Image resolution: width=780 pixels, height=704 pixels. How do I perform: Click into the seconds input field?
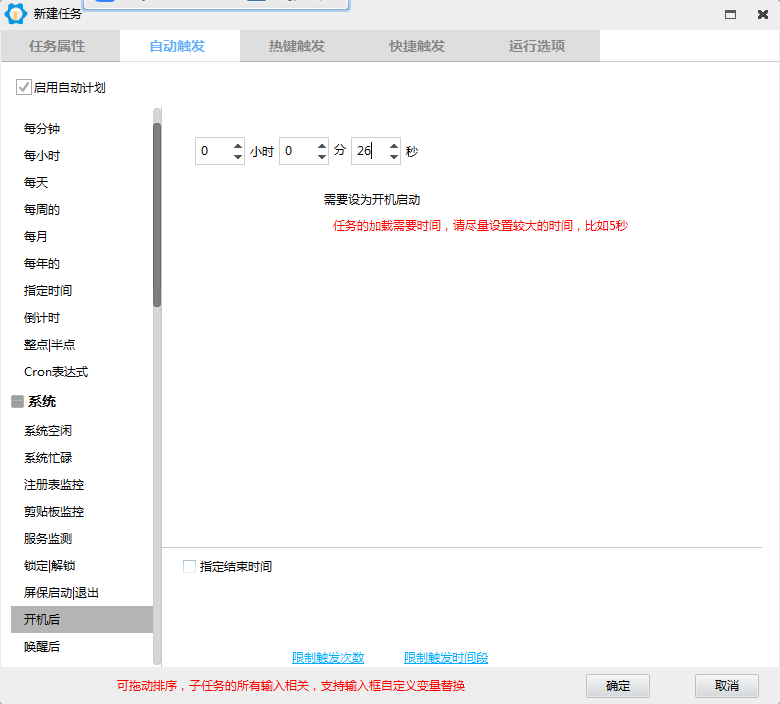click(368, 152)
